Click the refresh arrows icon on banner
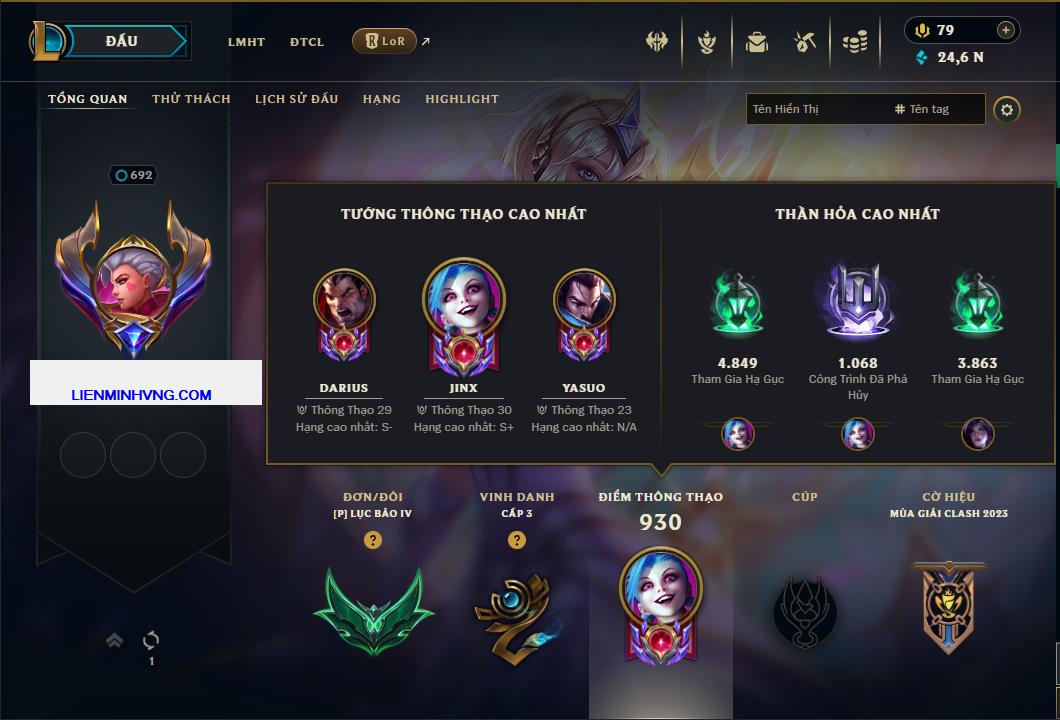This screenshot has width=1060, height=720. pyautogui.click(x=151, y=640)
